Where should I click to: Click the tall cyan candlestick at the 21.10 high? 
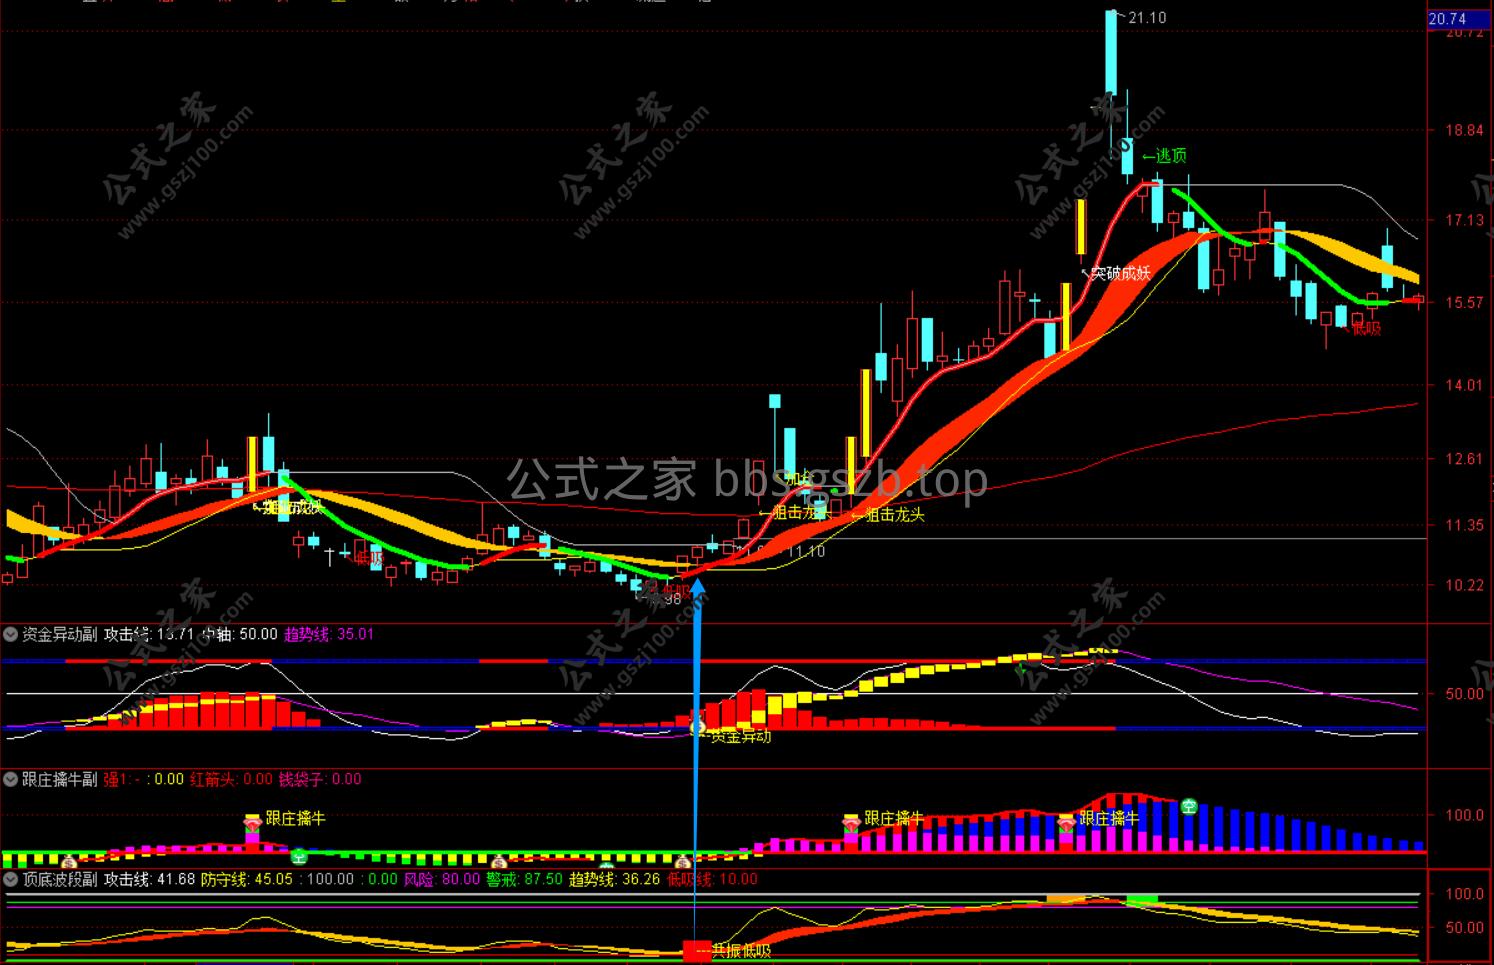[x=1111, y=54]
